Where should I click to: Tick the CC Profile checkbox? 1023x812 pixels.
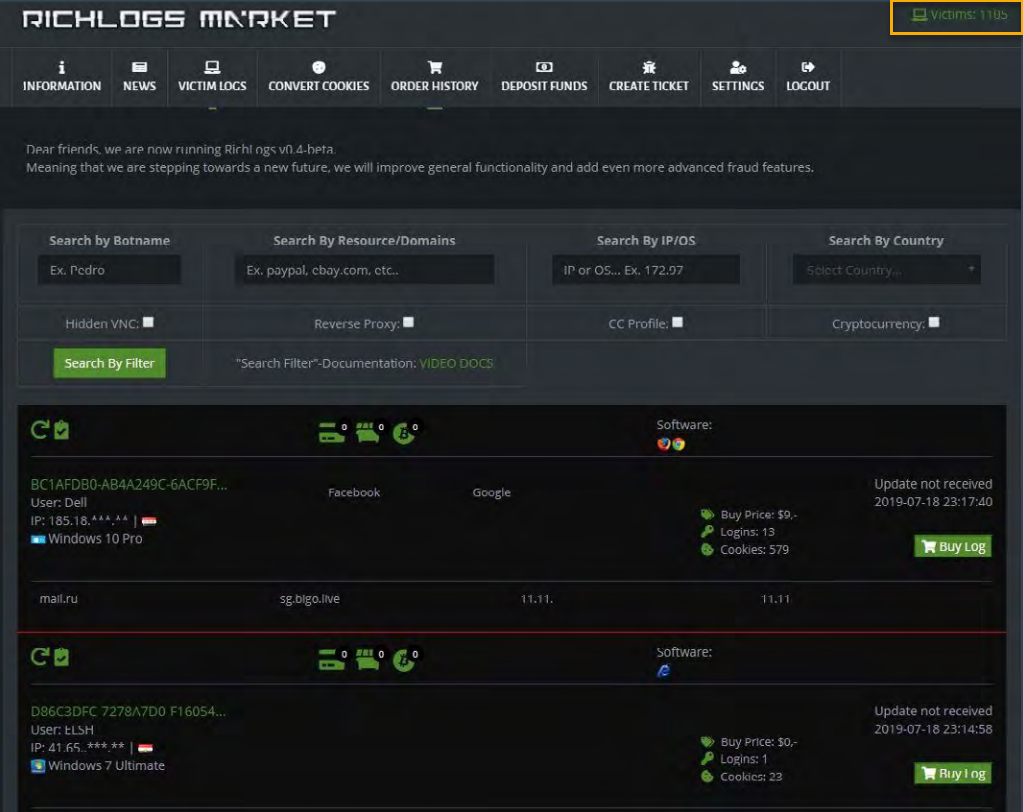(677, 322)
